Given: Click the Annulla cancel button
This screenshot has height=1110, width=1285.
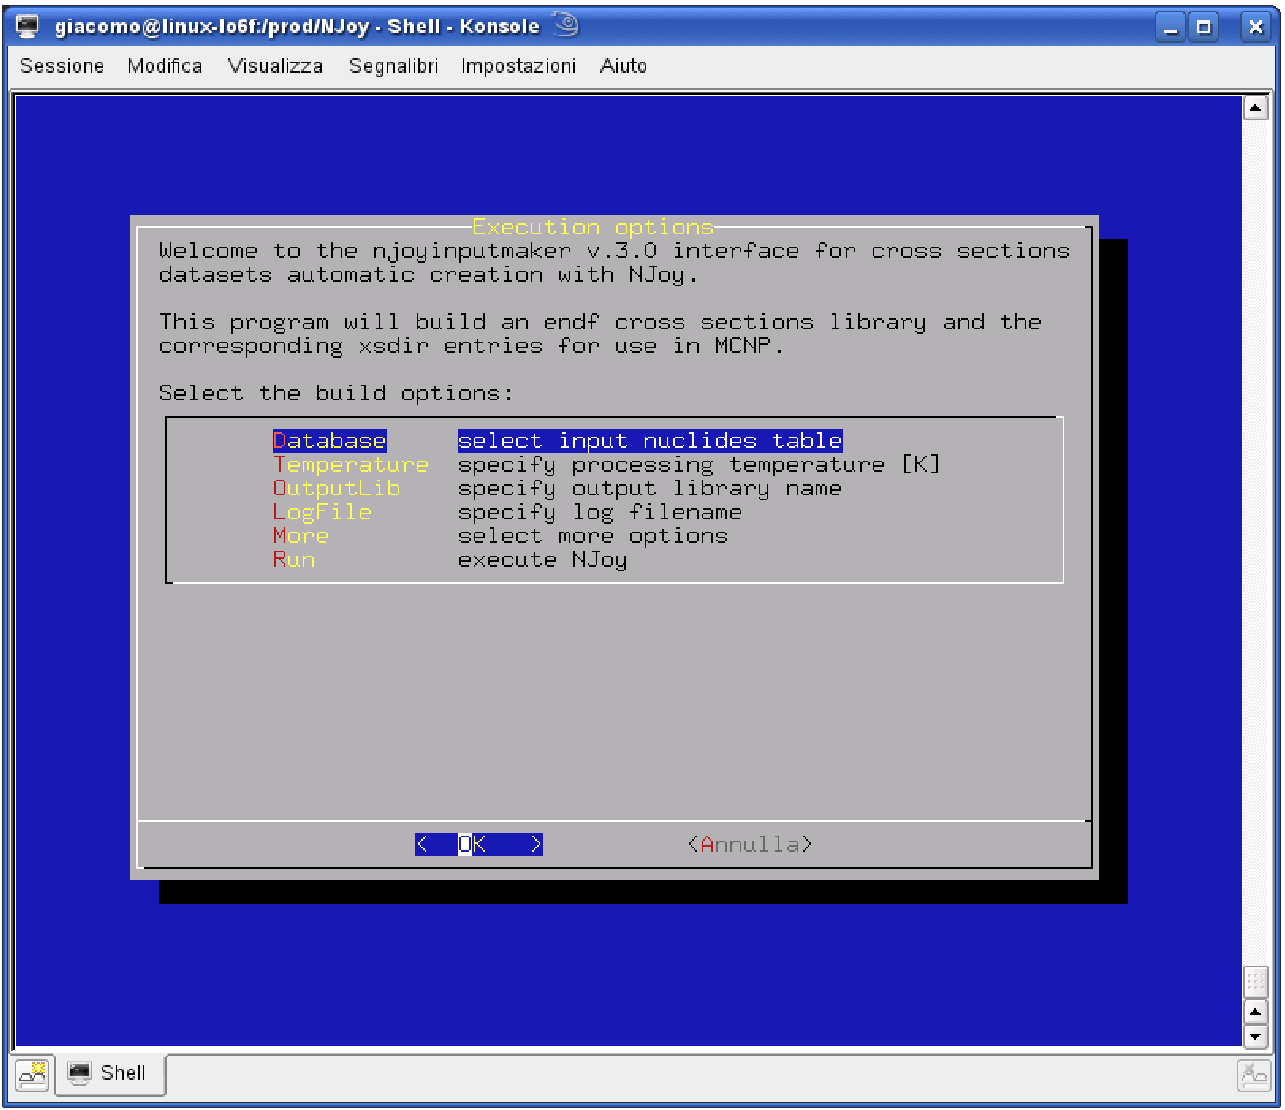Looking at the screenshot, I should pyautogui.click(x=750, y=844).
